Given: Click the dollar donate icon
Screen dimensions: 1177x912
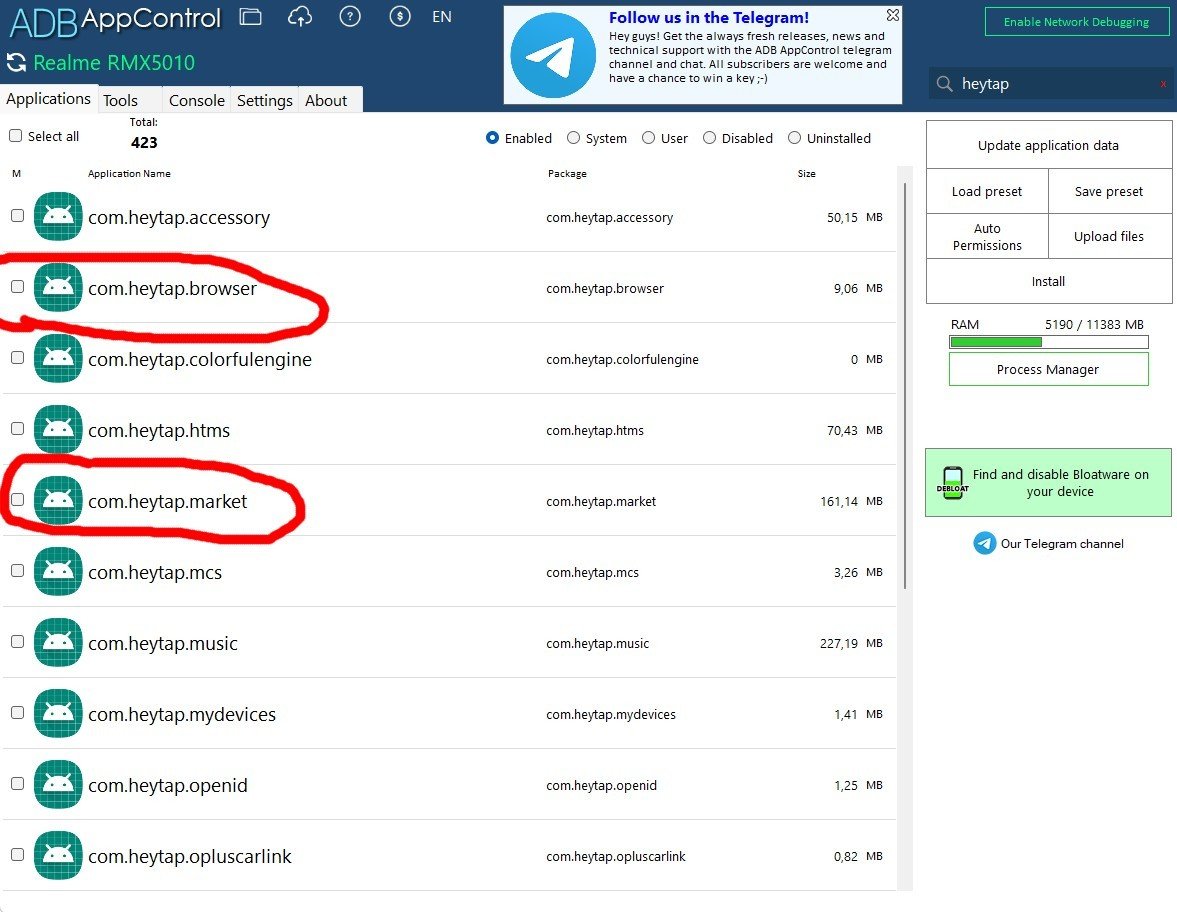Looking at the screenshot, I should point(399,17).
